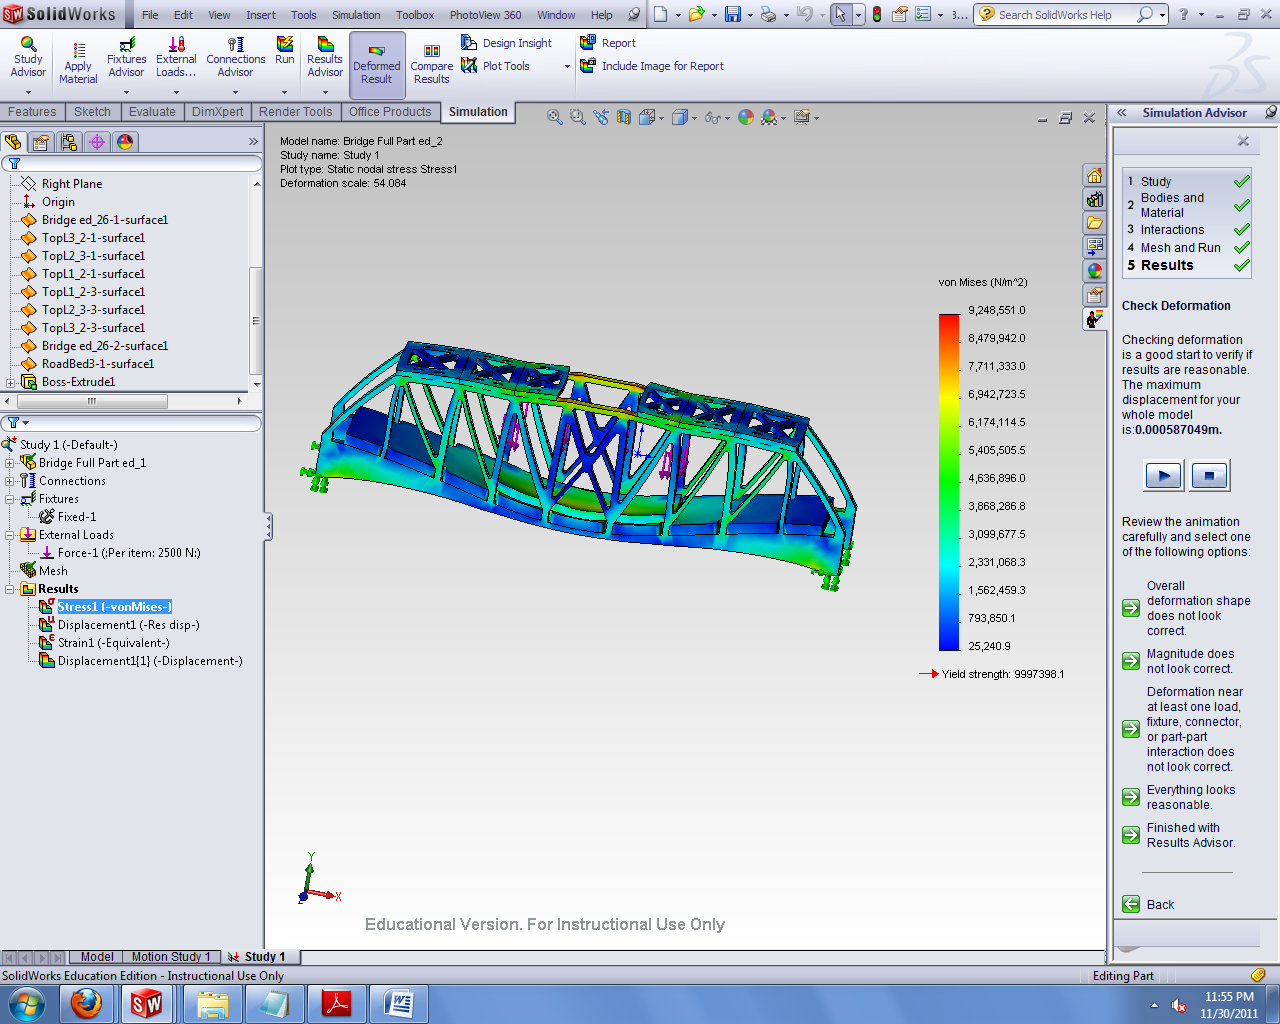The height and width of the screenshot is (1024, 1280).
Task: Open the Hide/Show Items dropdown
Action: tap(716, 117)
